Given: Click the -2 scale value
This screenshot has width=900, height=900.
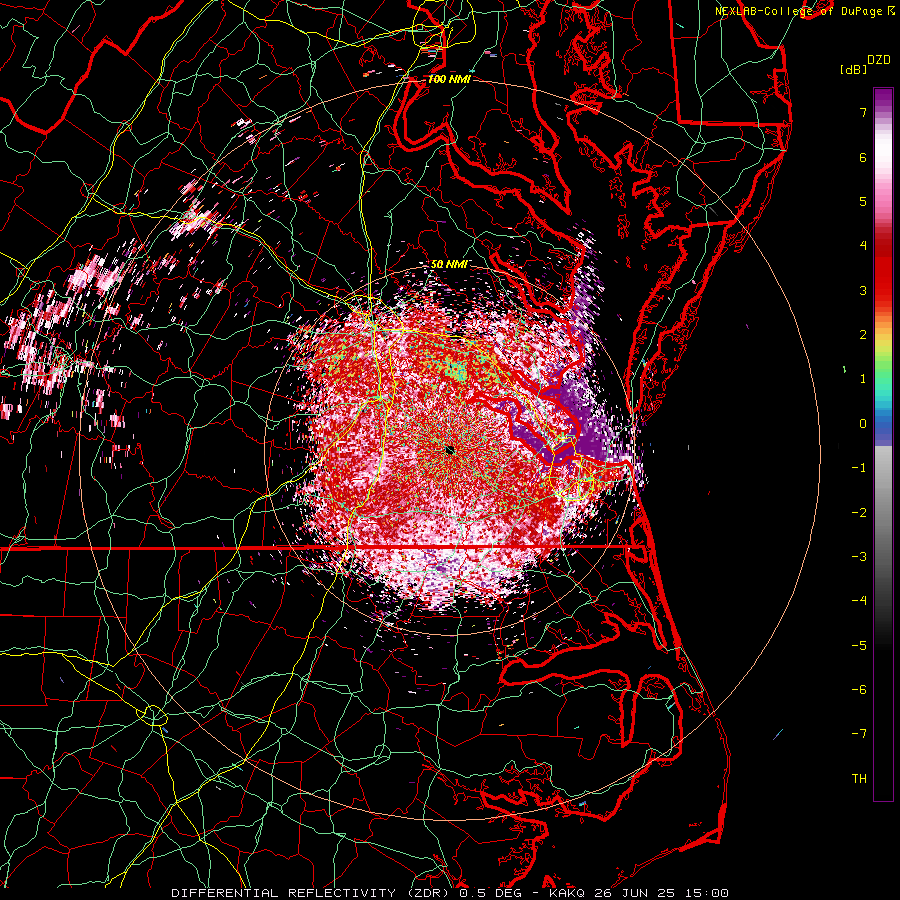Looking at the screenshot, I should pos(859,512).
